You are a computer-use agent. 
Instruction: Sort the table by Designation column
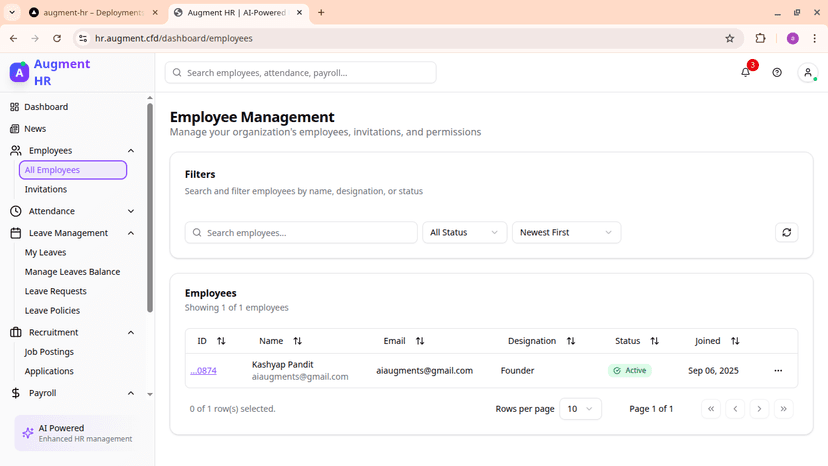[571, 341]
